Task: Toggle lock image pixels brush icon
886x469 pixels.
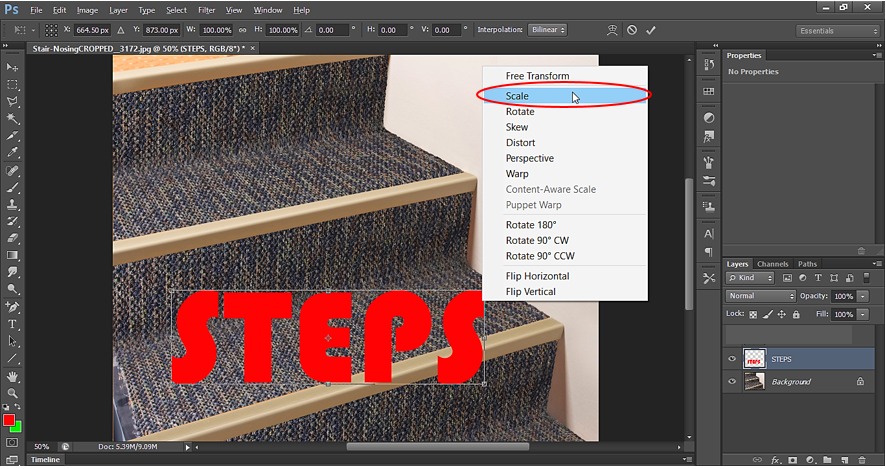Action: (x=767, y=314)
